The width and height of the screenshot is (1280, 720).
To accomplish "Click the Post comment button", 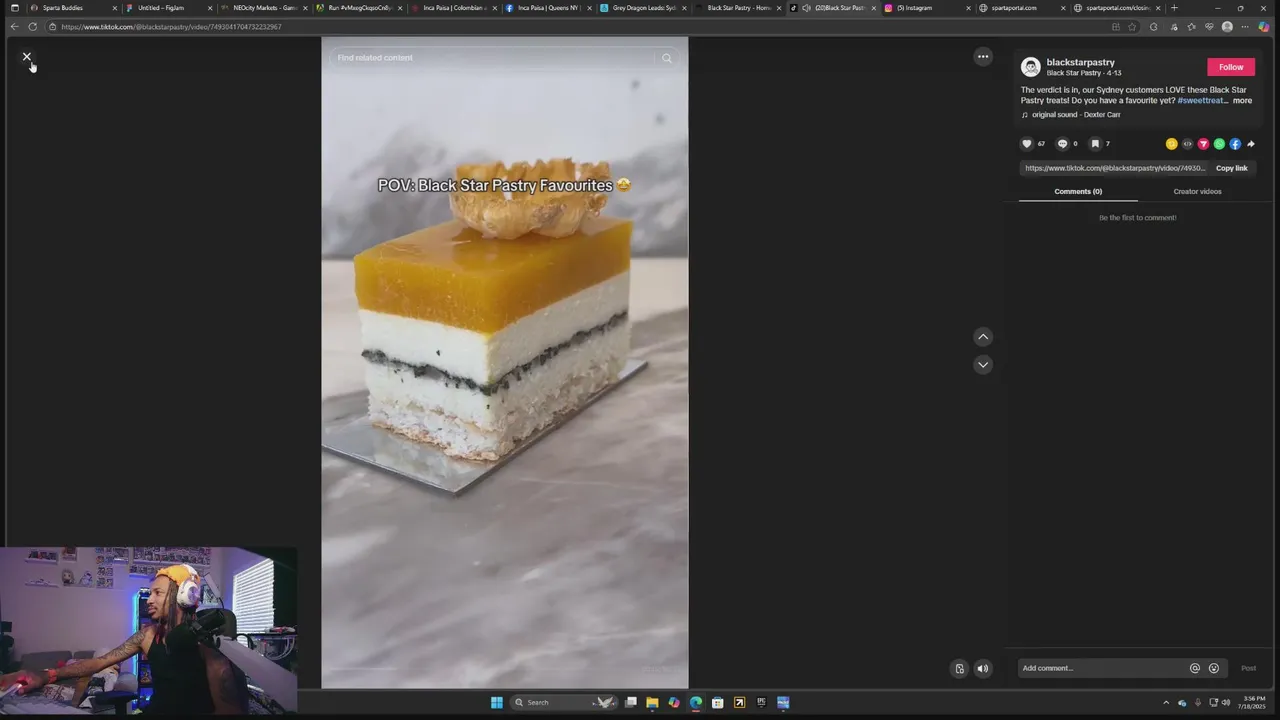I will click(x=1248, y=668).
